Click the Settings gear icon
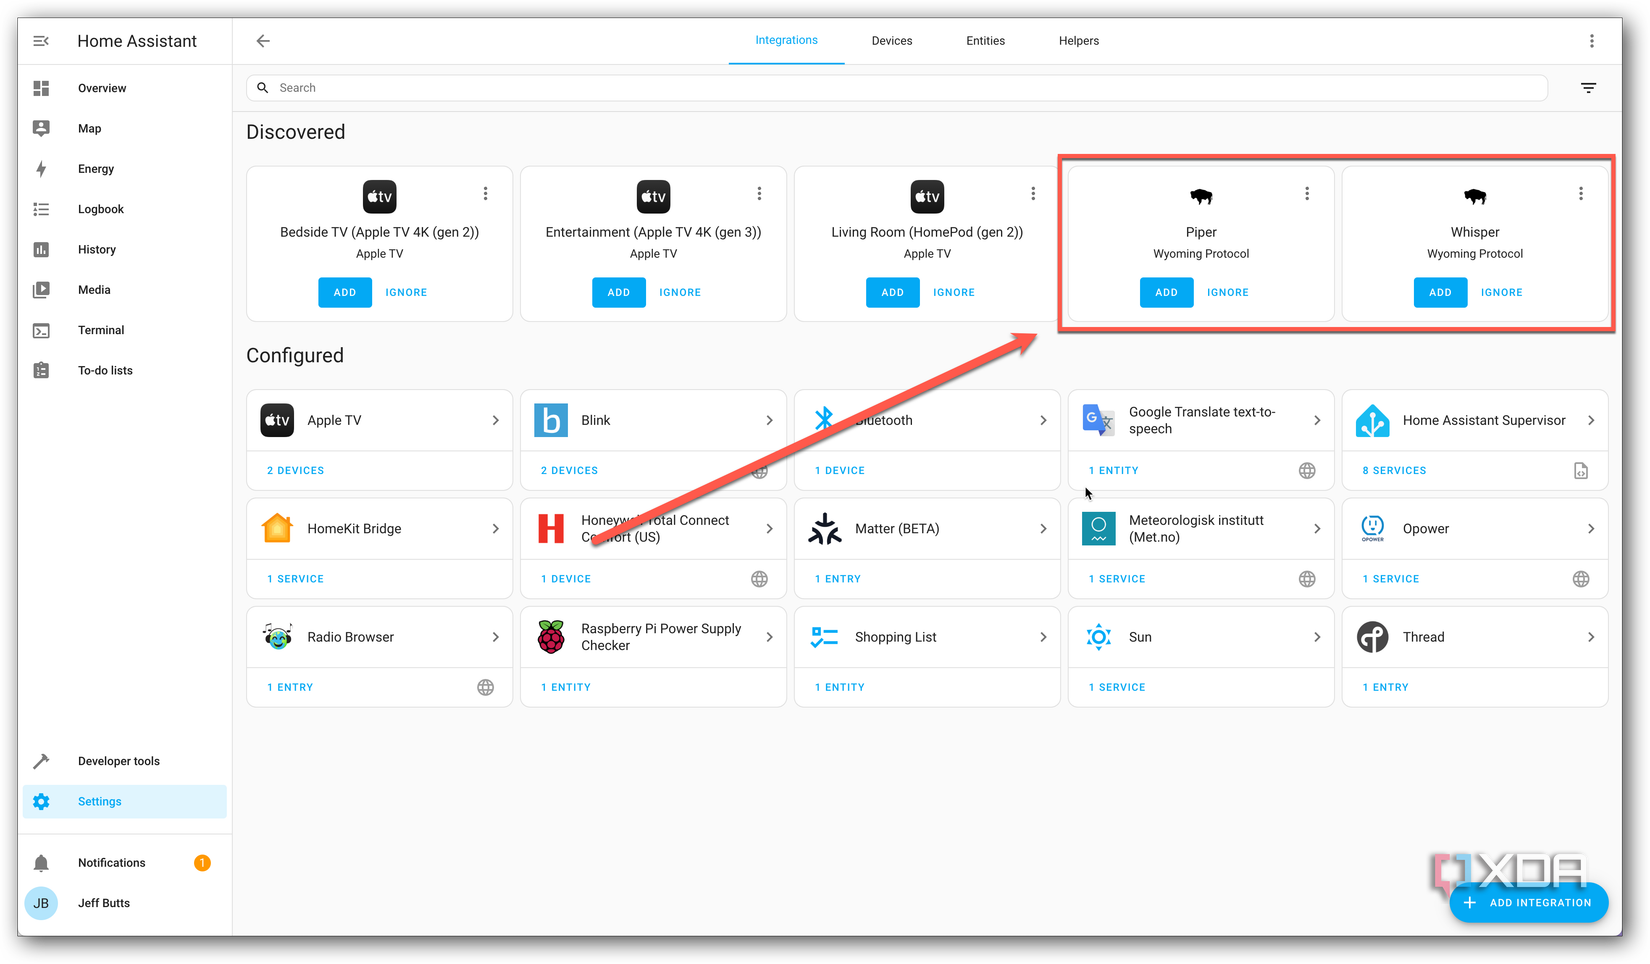1650x964 pixels. 41,801
